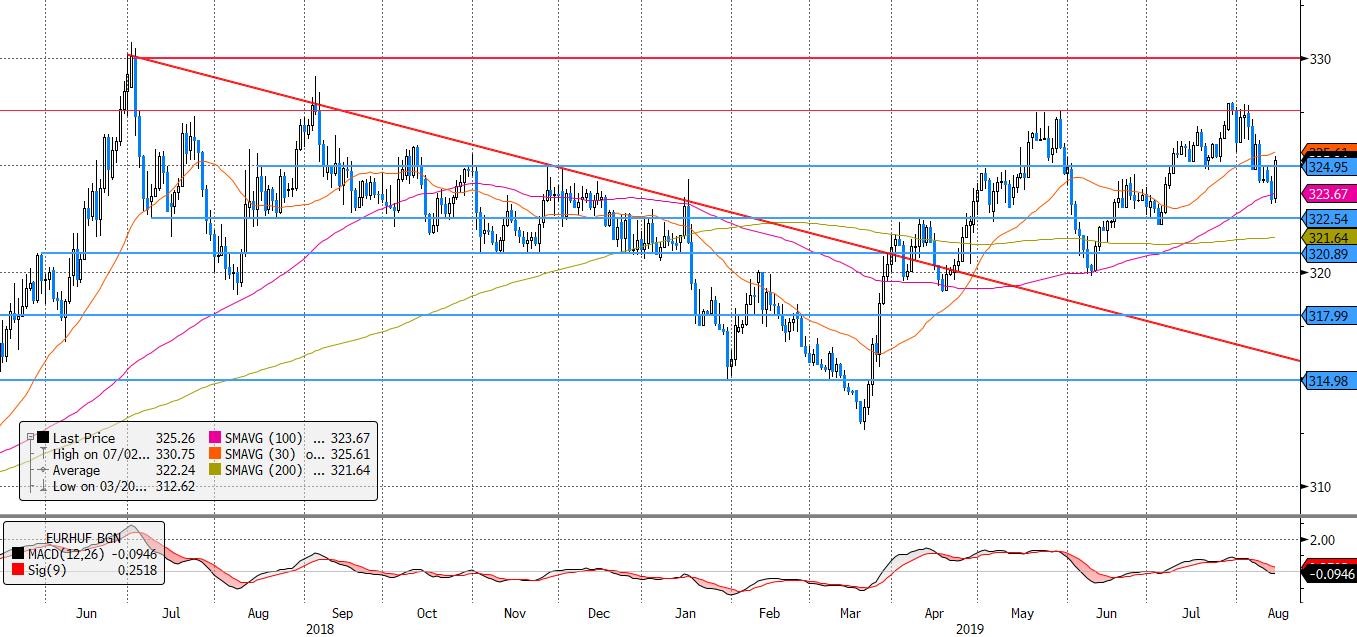The image size is (1357, 637).
Task: Click the black Last Price color swatch
Action: (43, 438)
